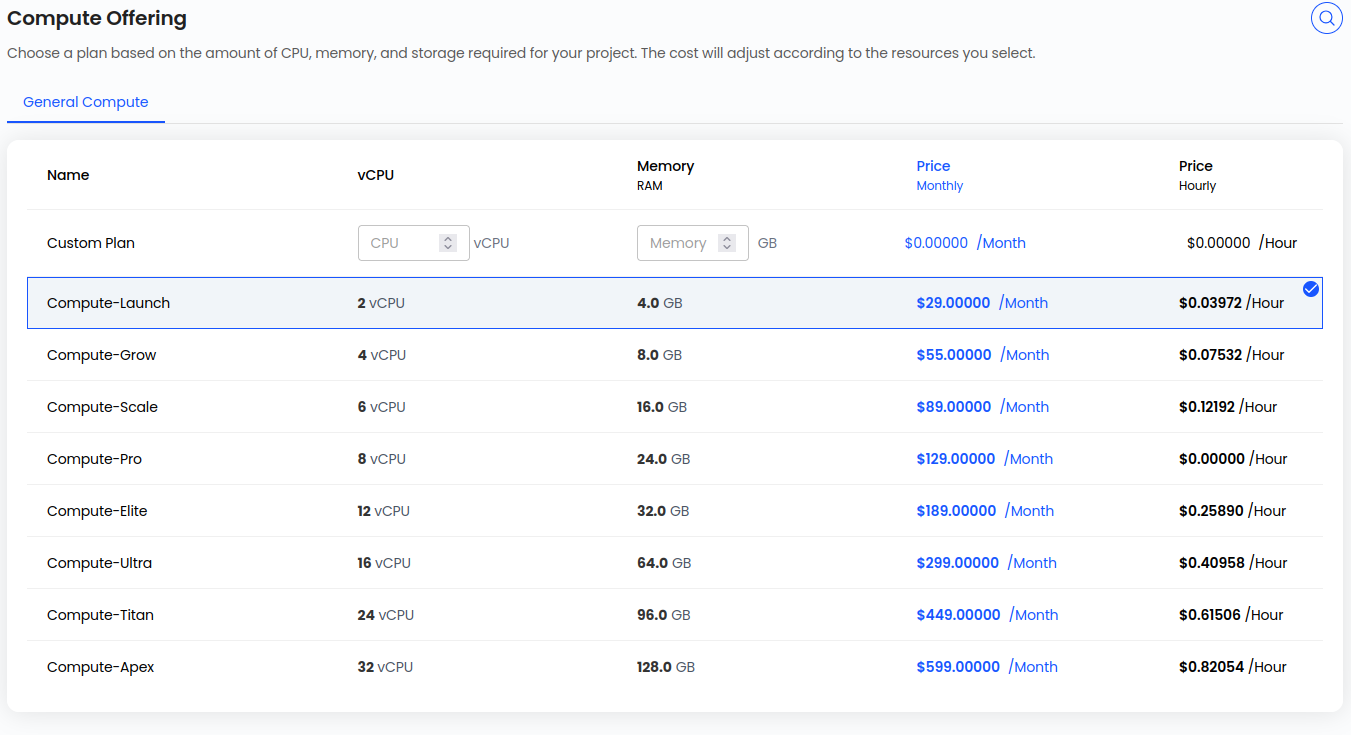Click the $449.00000 monthly price
The image size is (1351, 735).
click(958, 615)
